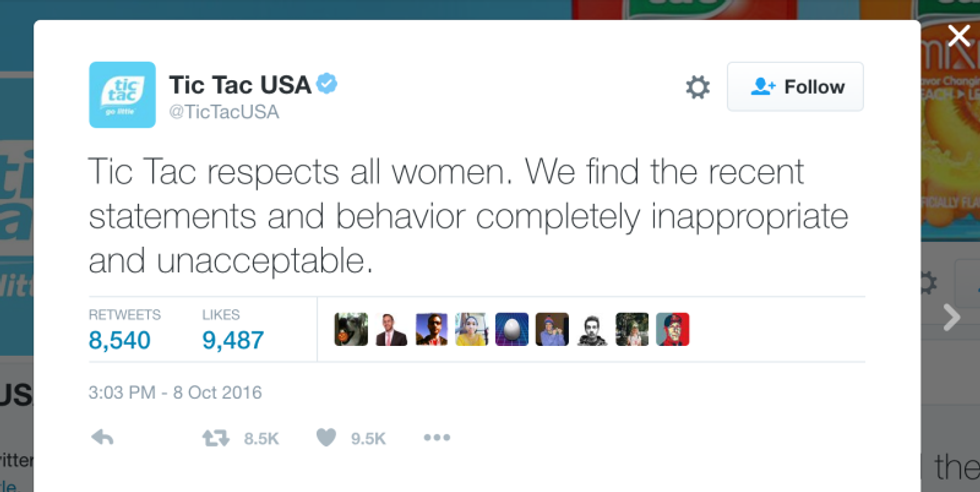Open the Tic Tac USA profile name
The height and width of the screenshot is (492, 980).
[x=240, y=85]
